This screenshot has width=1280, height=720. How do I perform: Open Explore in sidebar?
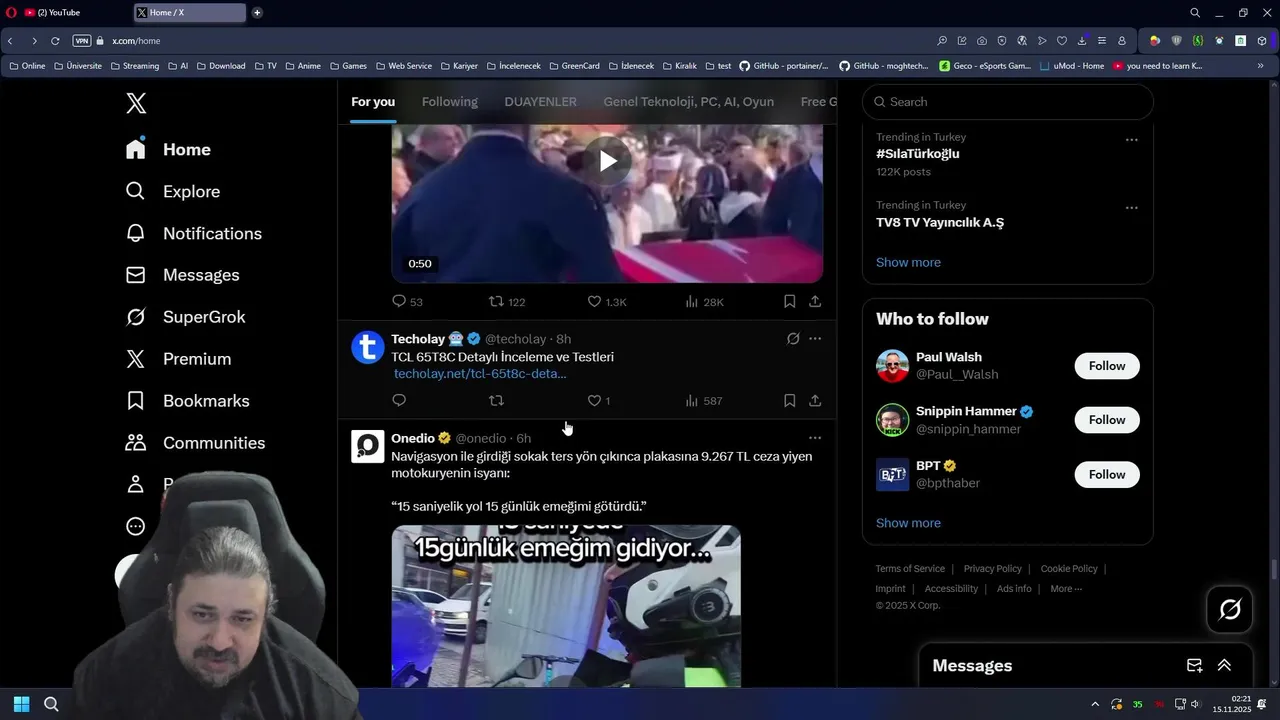(172, 191)
